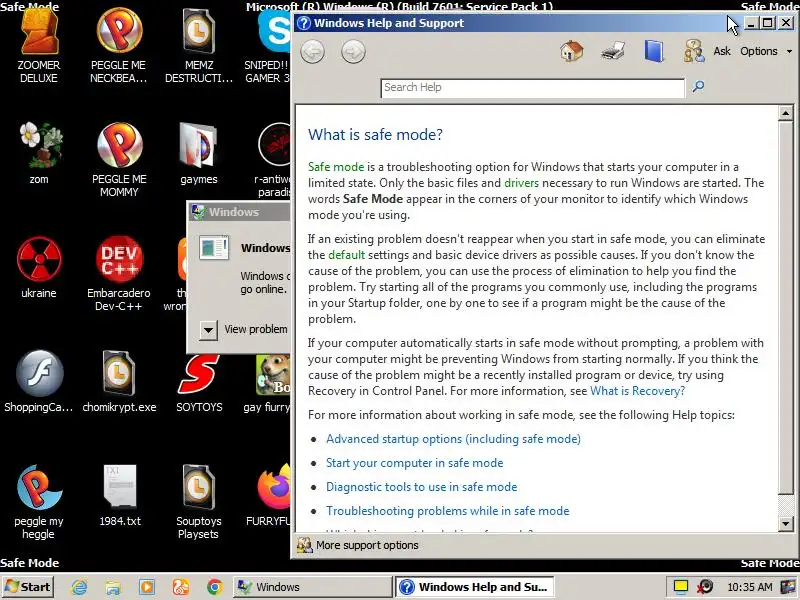Click the yellow tray notification icon
This screenshot has width=800, height=600.
pyautogui.click(x=680, y=587)
